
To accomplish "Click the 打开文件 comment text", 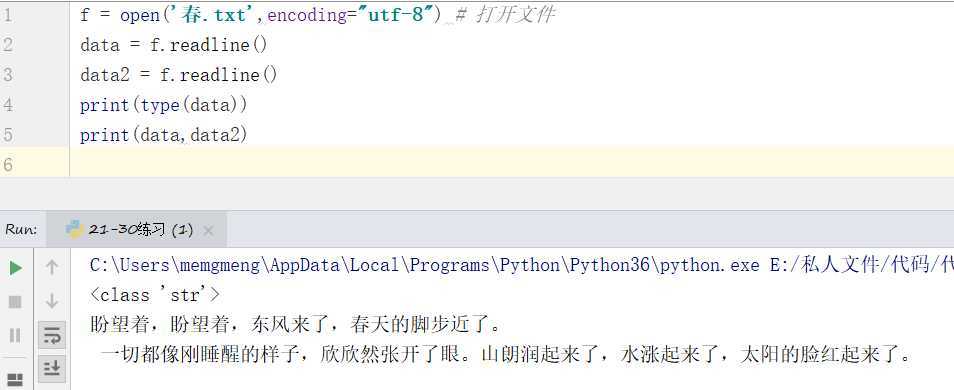I will [515, 15].
